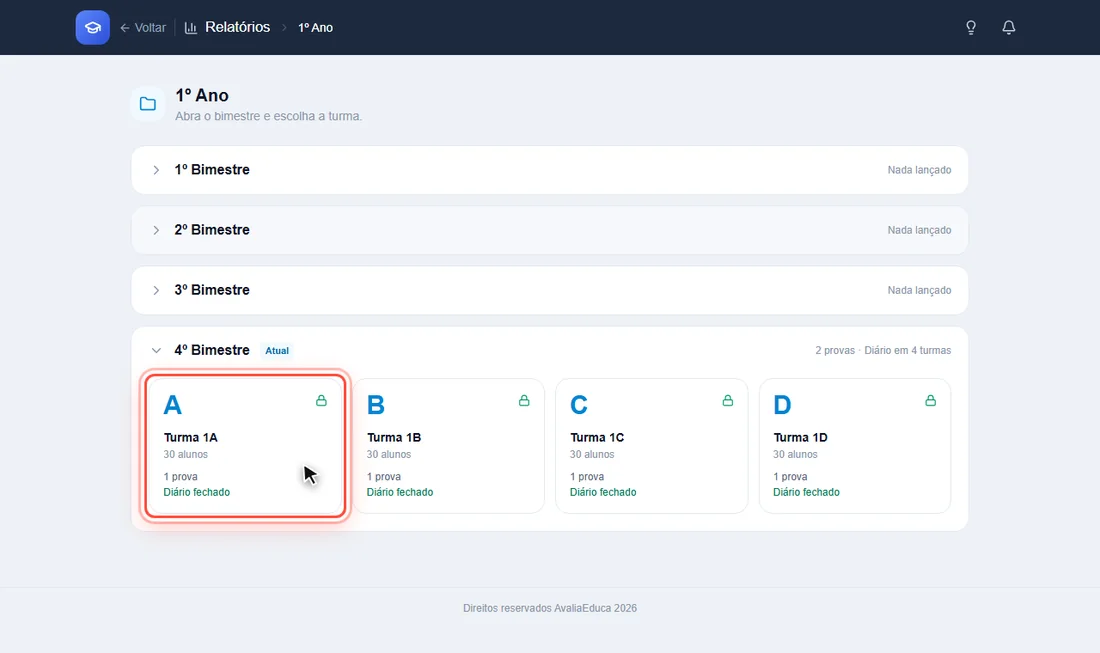
Task: Click the lock icon on Turma 1A
Action: tap(321, 400)
